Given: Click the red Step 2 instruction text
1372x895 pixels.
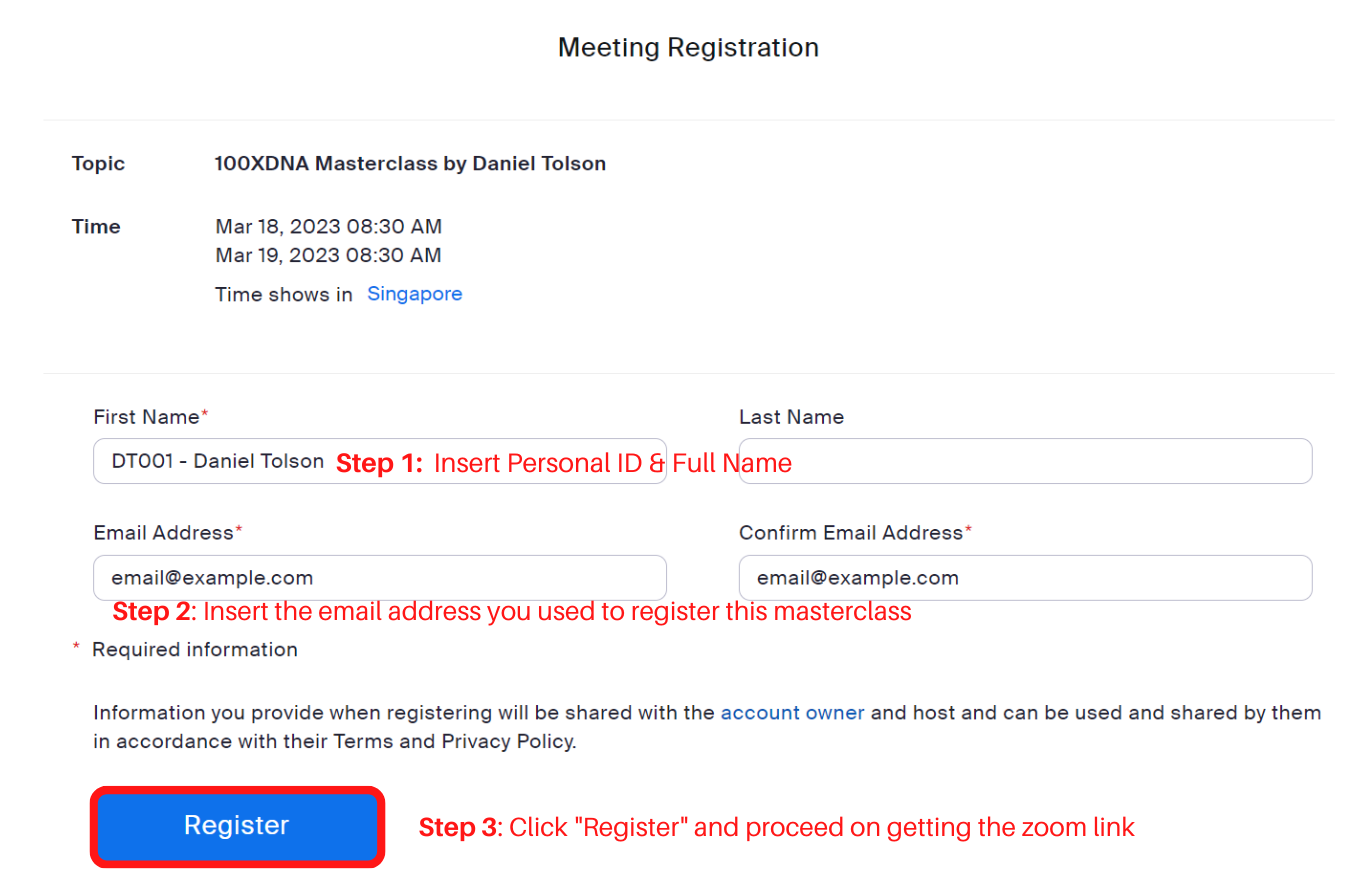Looking at the screenshot, I should click(512, 611).
